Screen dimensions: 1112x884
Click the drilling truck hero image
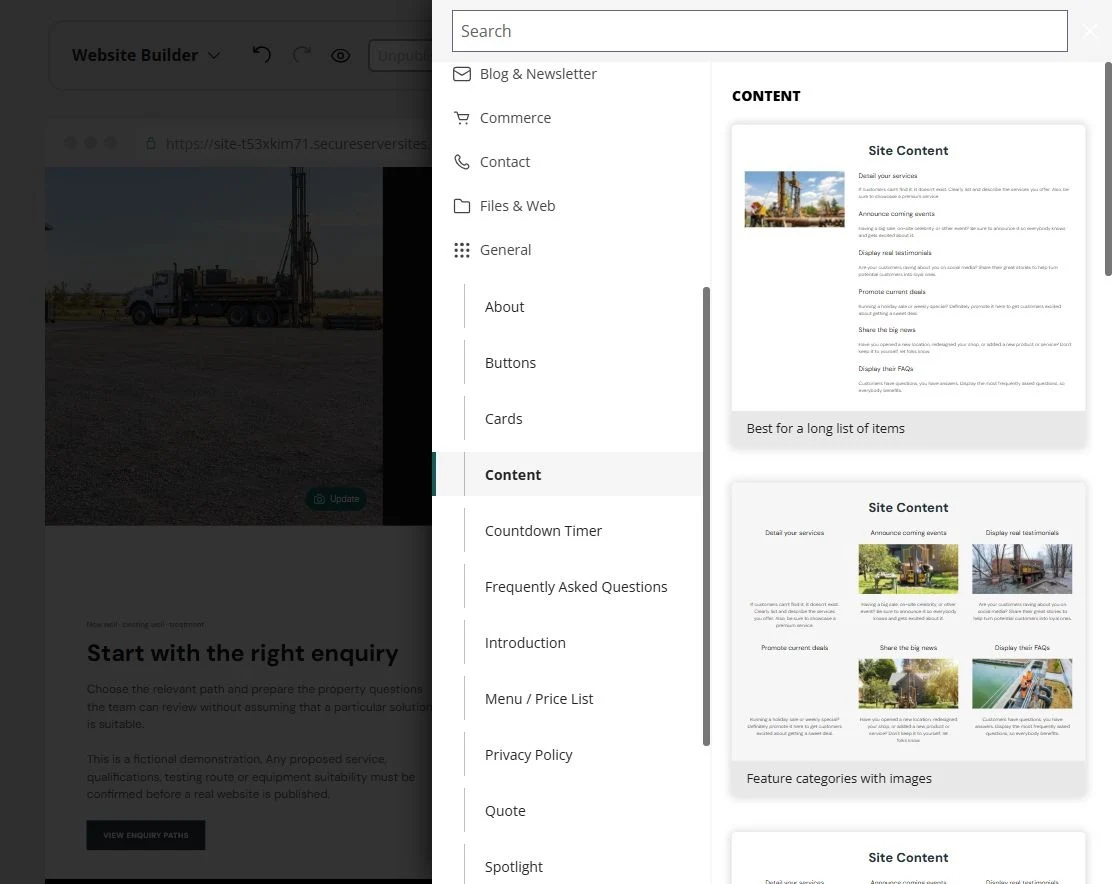[x=213, y=346]
